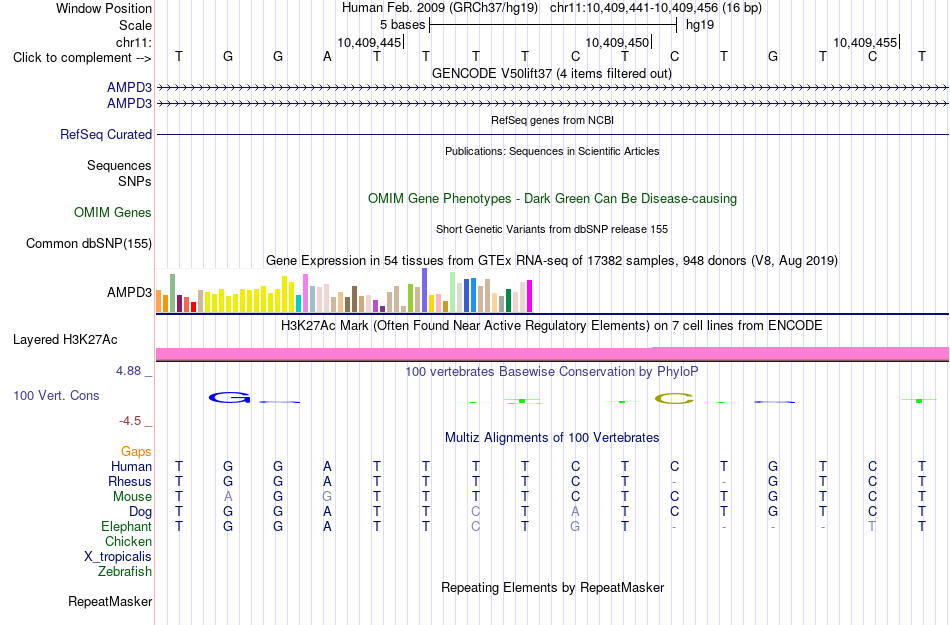The height and width of the screenshot is (625, 950).
Task: Click the 'Click to complement -->' label
Action: (x=82, y=58)
